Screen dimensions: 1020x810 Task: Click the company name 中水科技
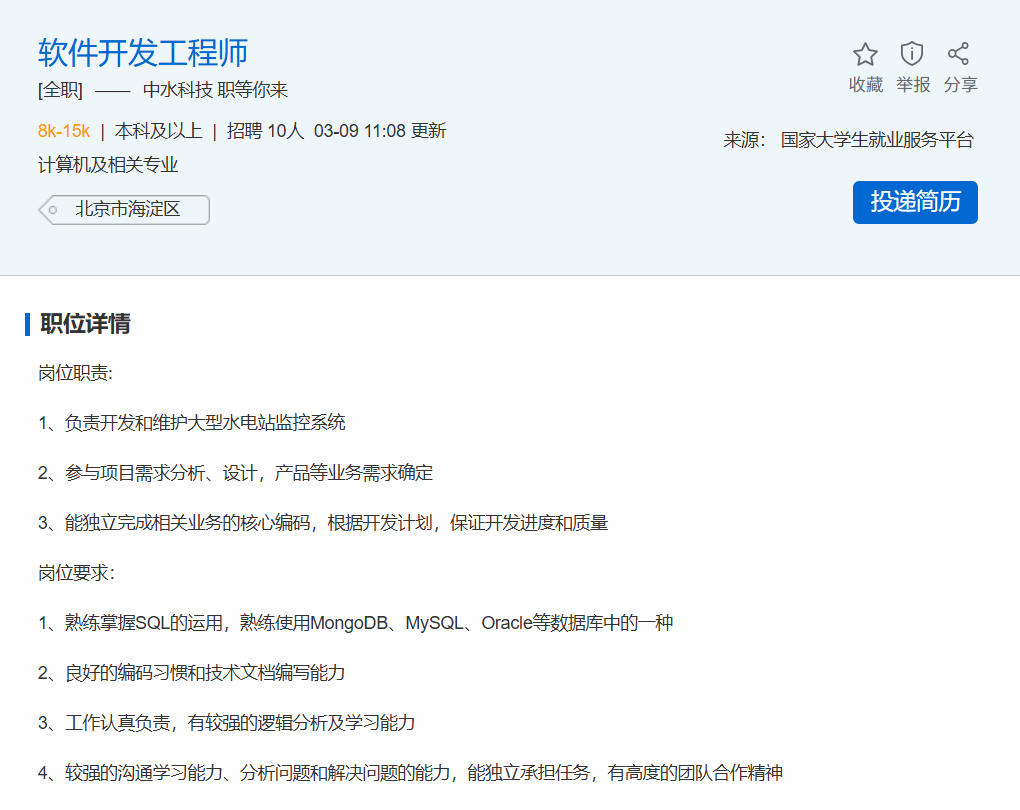coord(177,90)
